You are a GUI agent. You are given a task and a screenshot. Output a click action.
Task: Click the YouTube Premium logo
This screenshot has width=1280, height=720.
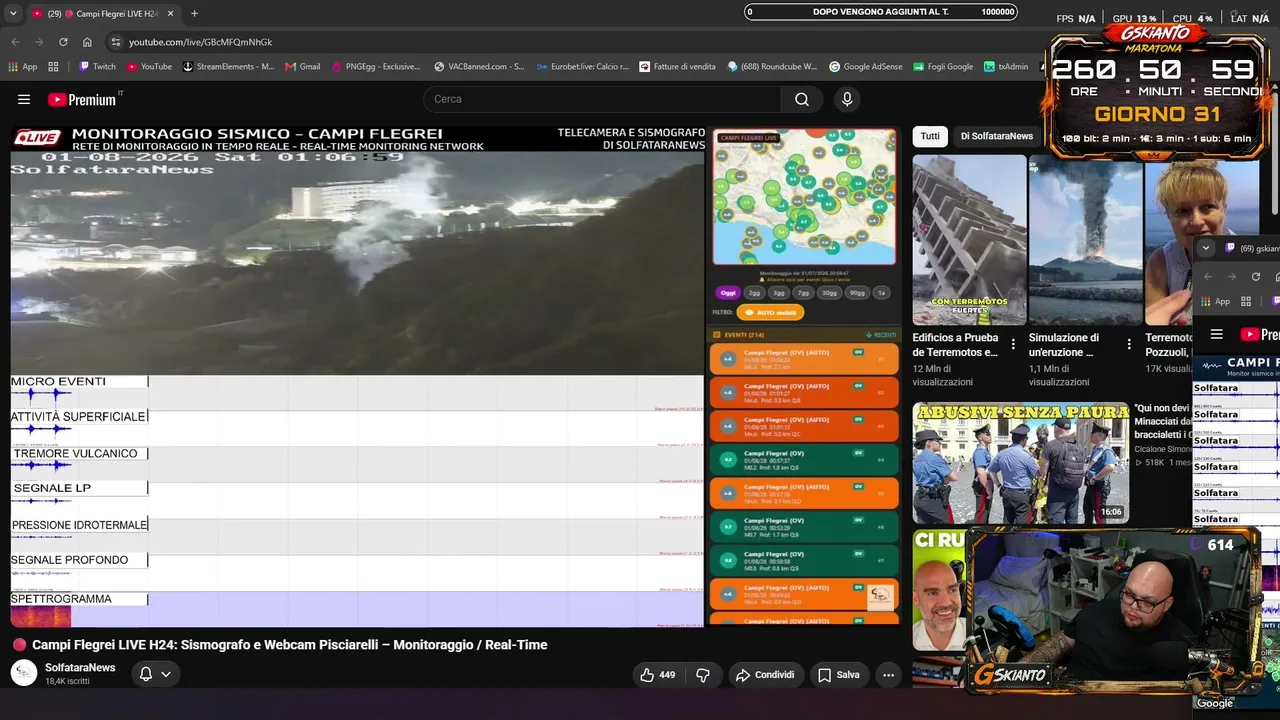coord(83,99)
